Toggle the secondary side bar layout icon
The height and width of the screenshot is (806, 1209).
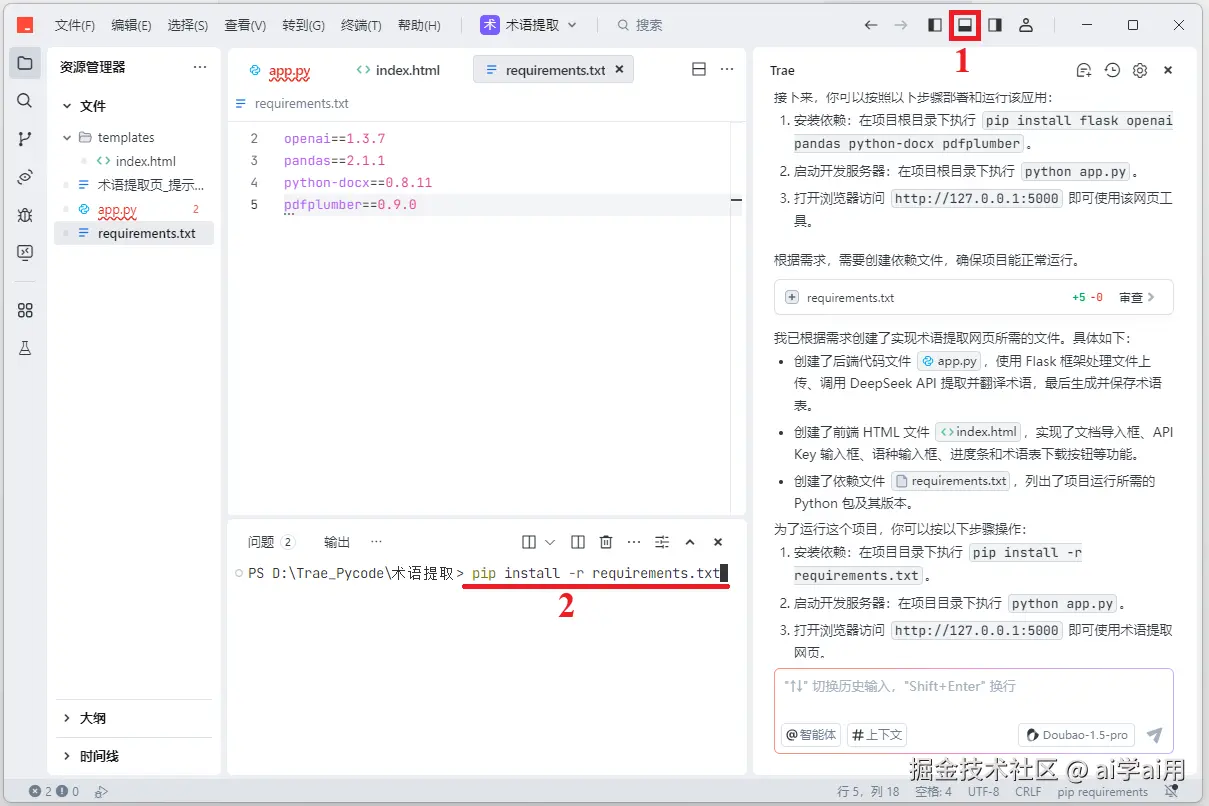point(995,25)
